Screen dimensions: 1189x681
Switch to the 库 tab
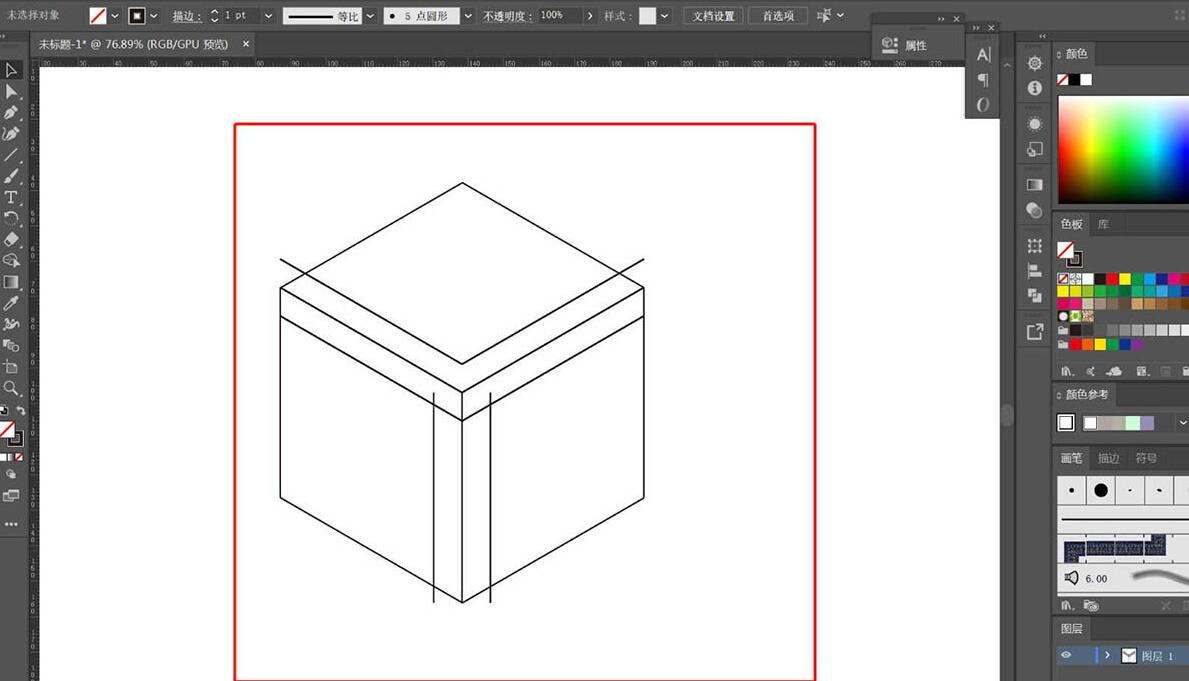[1103, 224]
